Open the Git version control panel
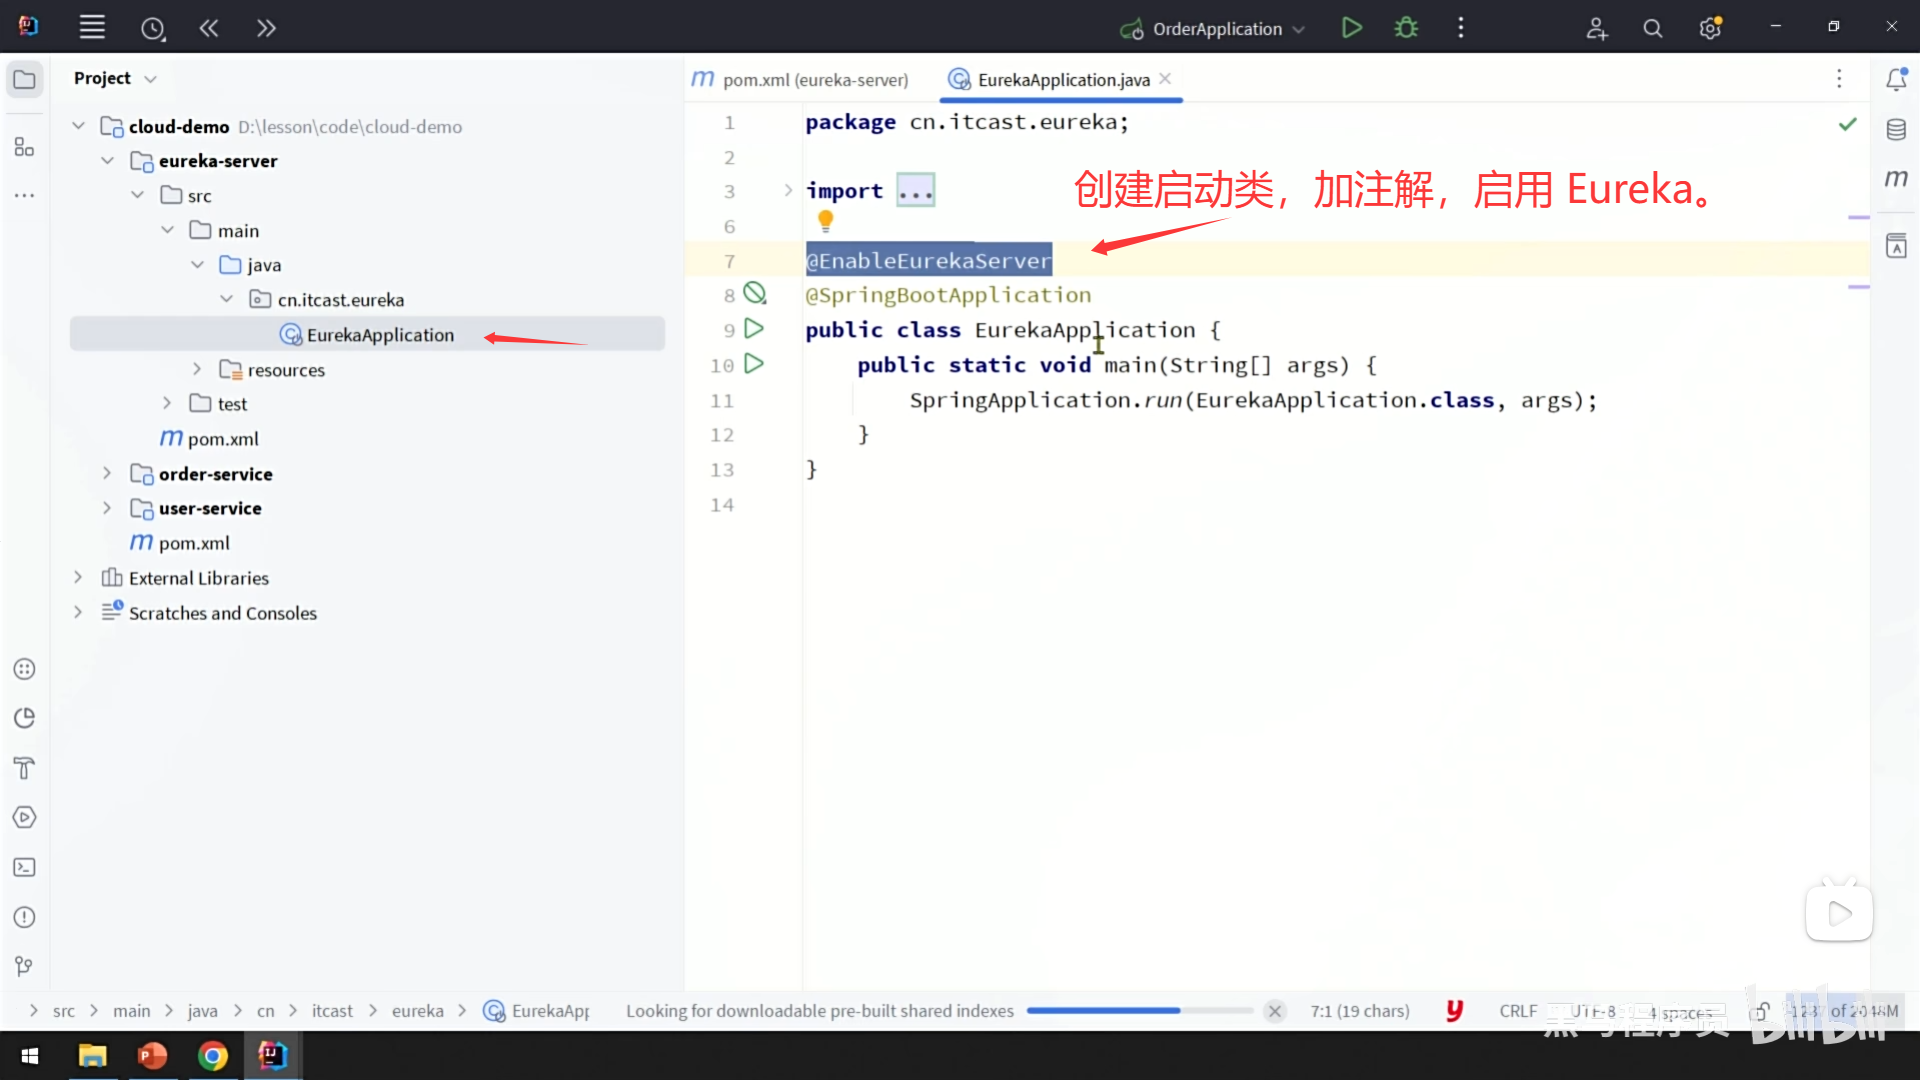 24,966
